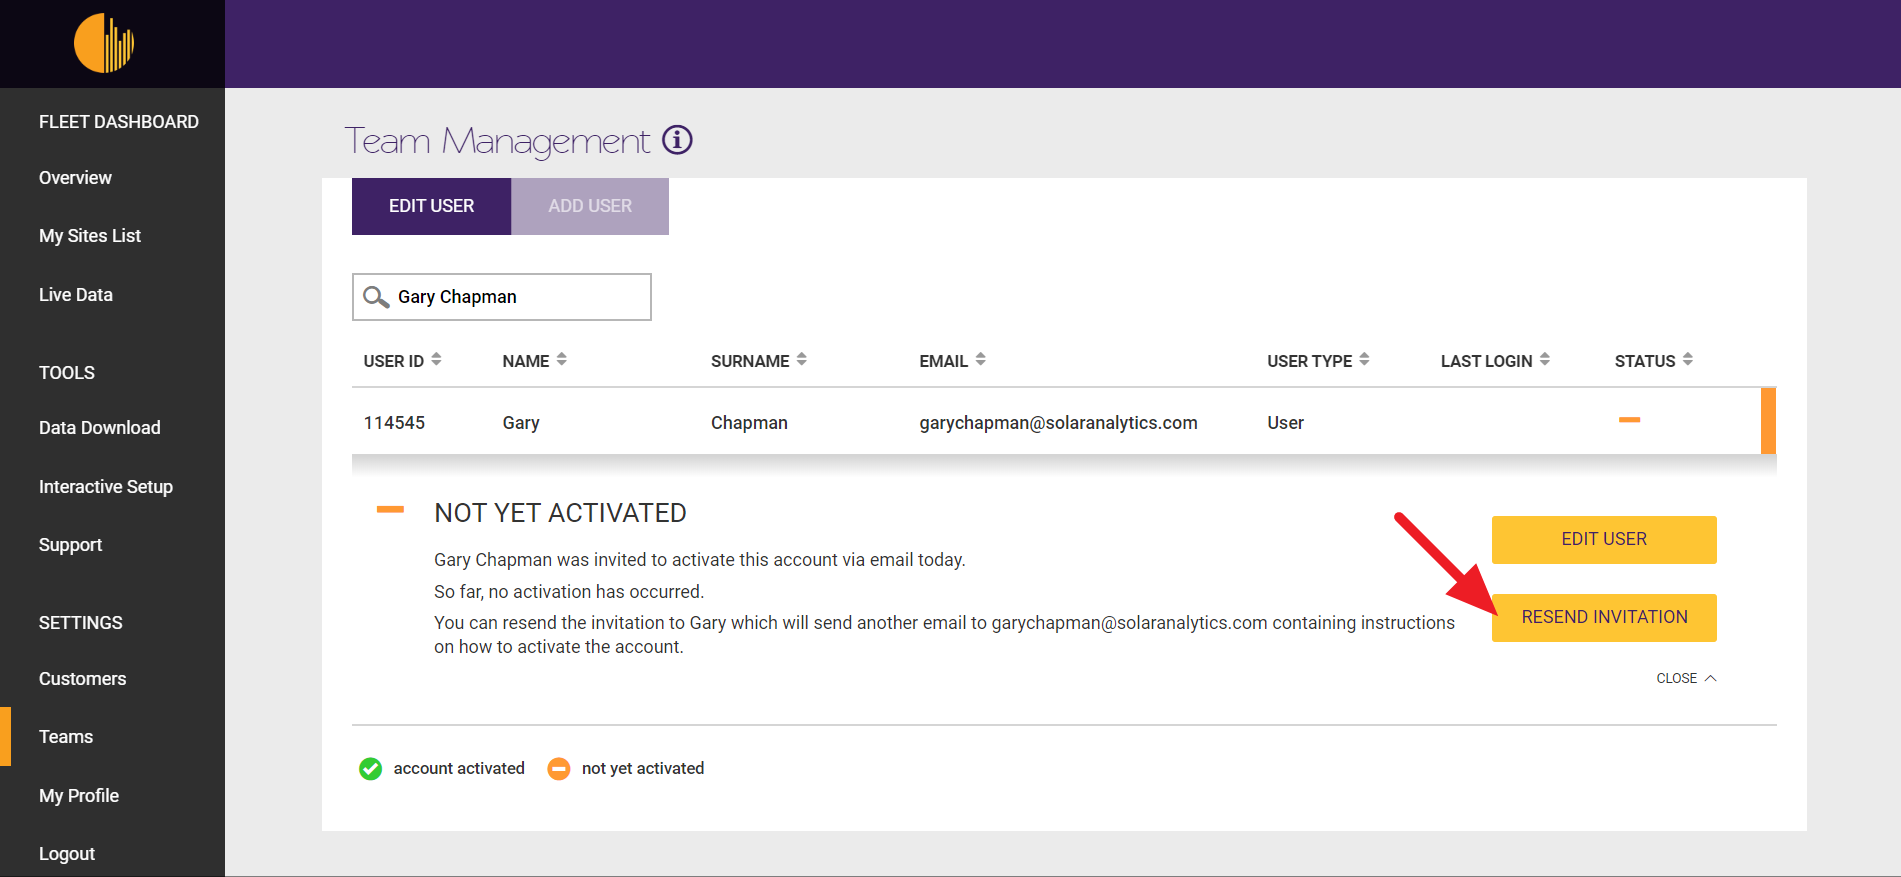Sort table by Email column arrows
Screen dimensions: 1901x877
(981, 360)
